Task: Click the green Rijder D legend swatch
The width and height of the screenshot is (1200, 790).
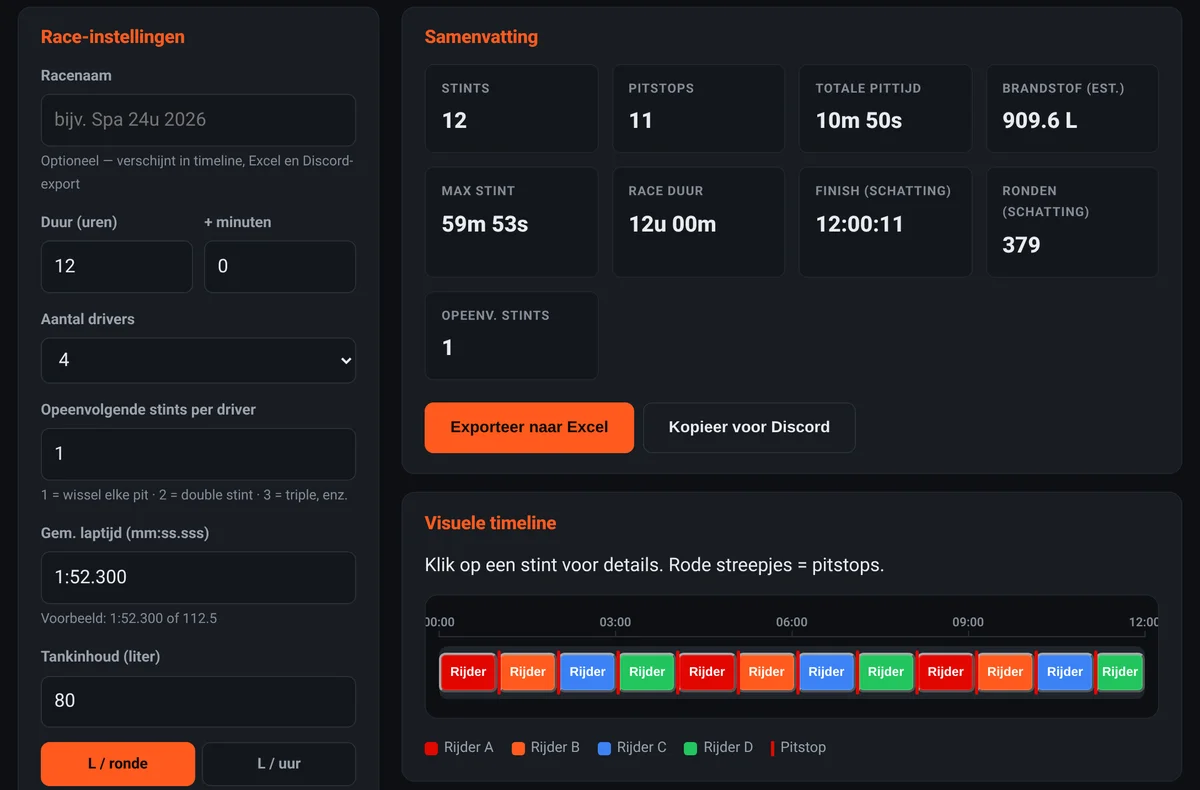Action: [691, 748]
